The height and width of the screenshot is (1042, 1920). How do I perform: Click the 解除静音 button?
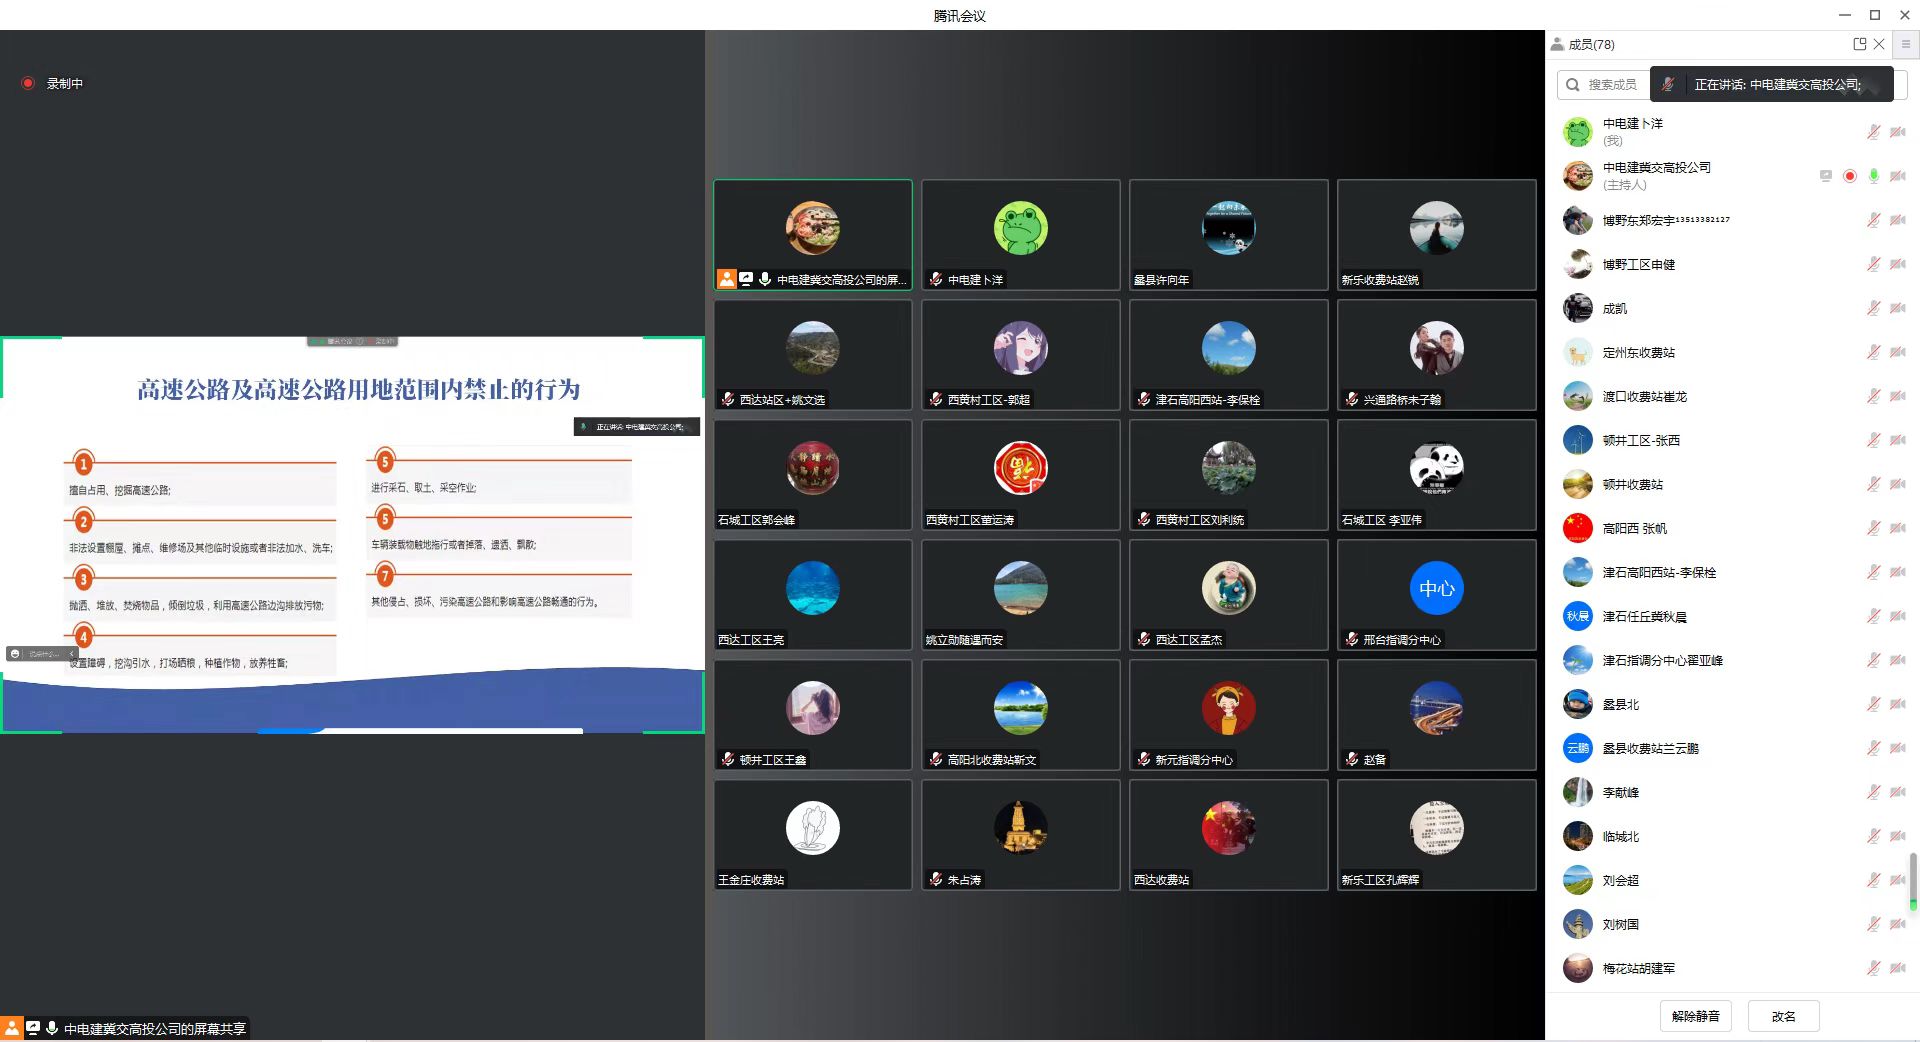tap(1695, 1016)
